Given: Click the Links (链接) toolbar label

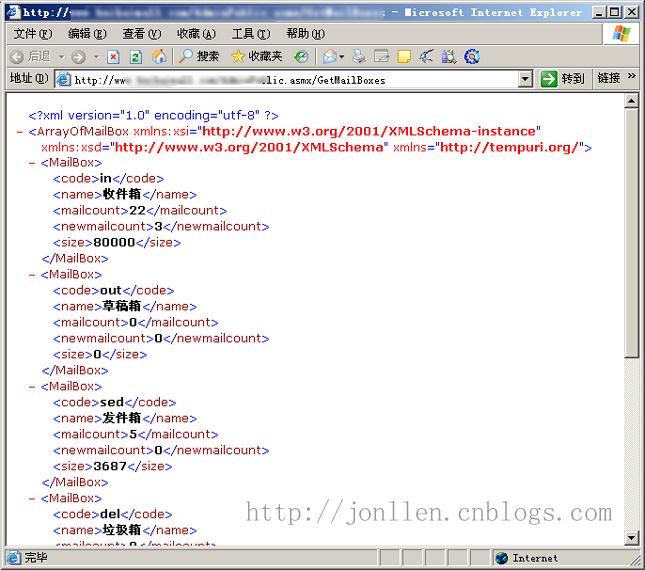Looking at the screenshot, I should (x=608, y=78).
